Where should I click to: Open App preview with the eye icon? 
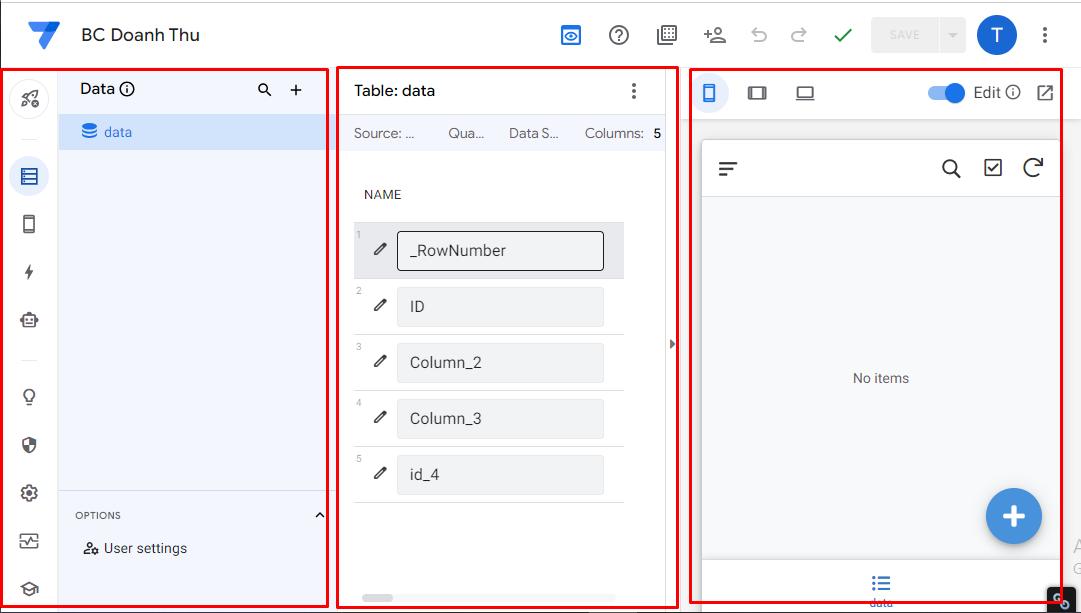tap(570, 34)
